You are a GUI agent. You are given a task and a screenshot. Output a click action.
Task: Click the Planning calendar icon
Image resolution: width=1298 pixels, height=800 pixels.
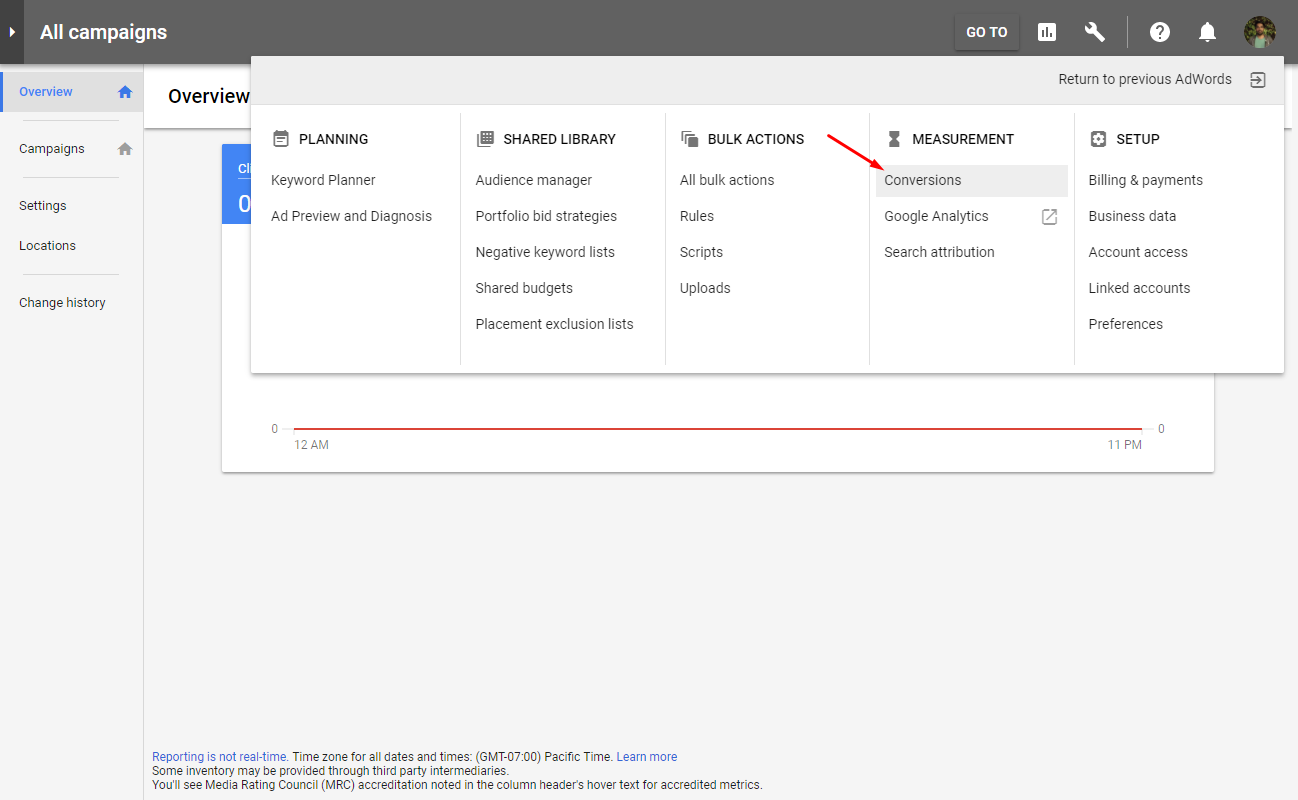click(281, 139)
